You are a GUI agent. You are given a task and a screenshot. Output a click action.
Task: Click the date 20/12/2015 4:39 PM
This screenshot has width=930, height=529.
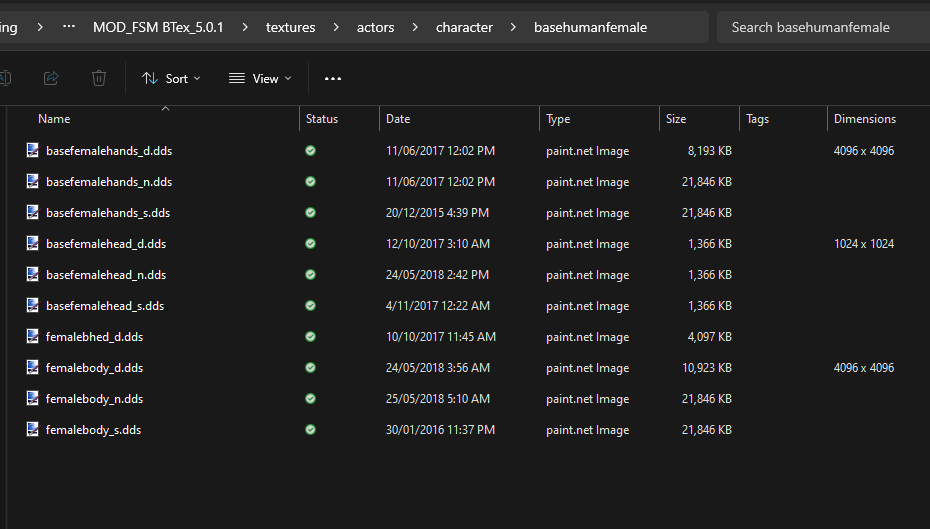tap(437, 213)
